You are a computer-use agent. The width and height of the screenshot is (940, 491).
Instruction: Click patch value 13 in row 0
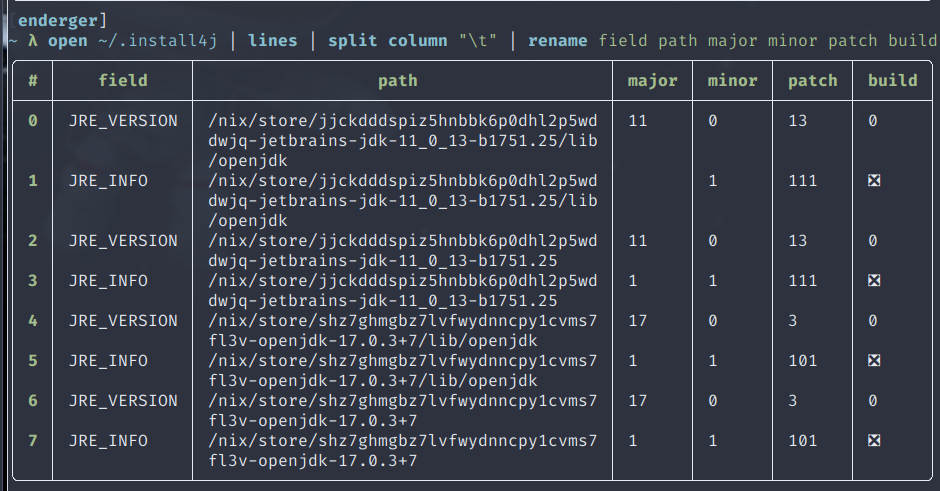(x=797, y=121)
